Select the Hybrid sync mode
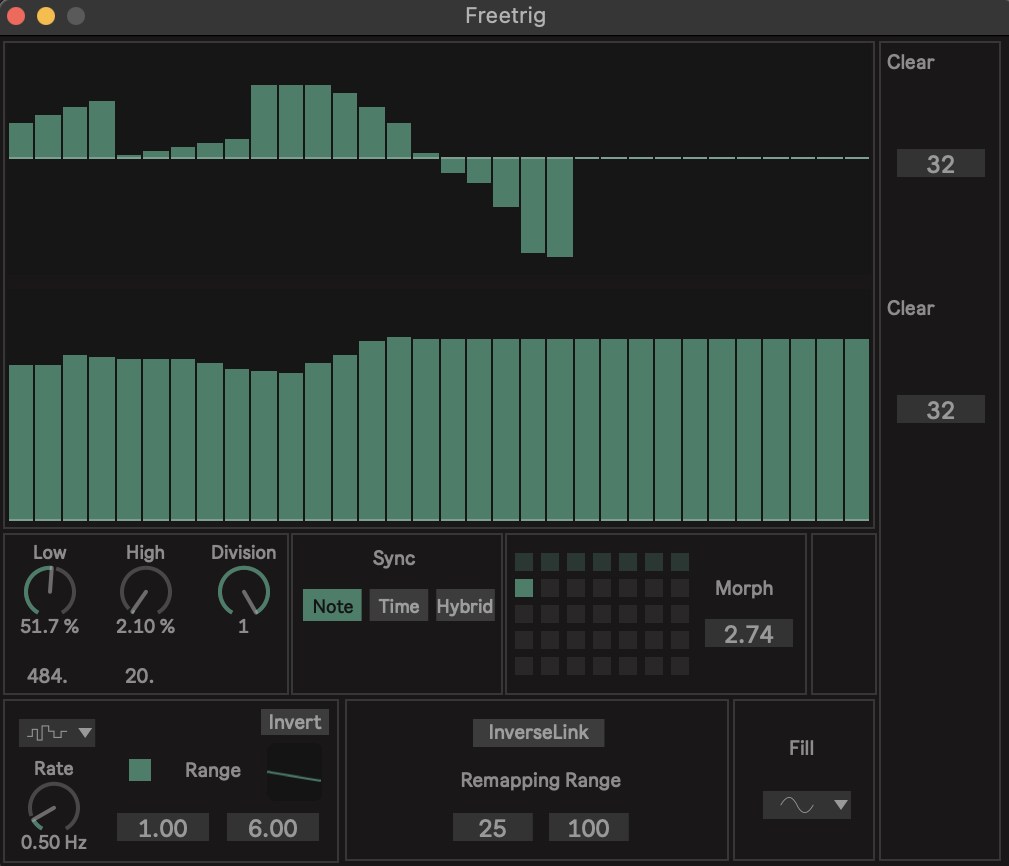This screenshot has width=1009, height=866. pyautogui.click(x=465, y=606)
